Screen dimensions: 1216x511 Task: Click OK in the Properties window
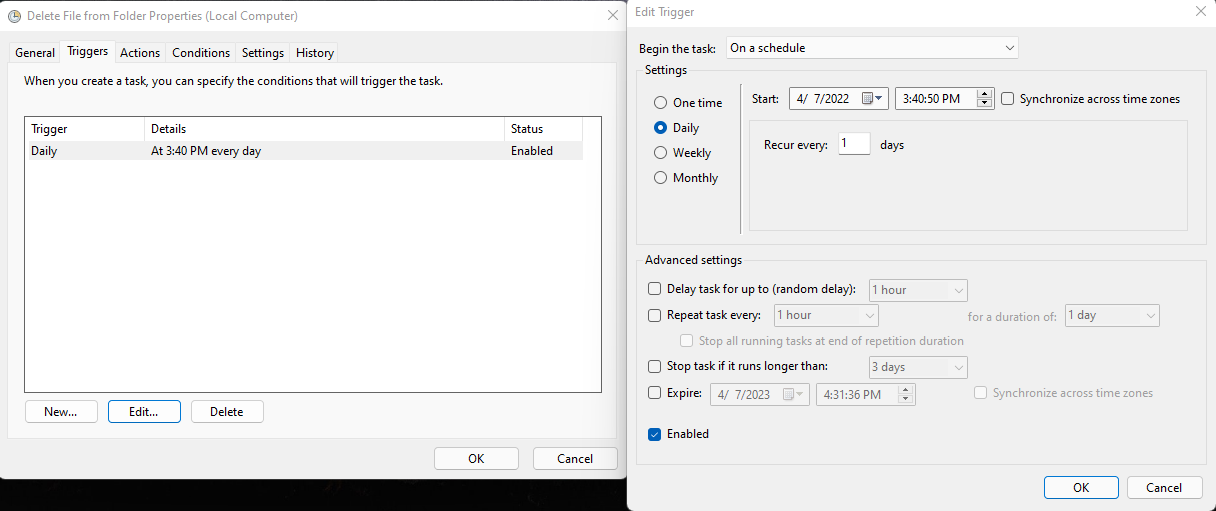coord(476,458)
